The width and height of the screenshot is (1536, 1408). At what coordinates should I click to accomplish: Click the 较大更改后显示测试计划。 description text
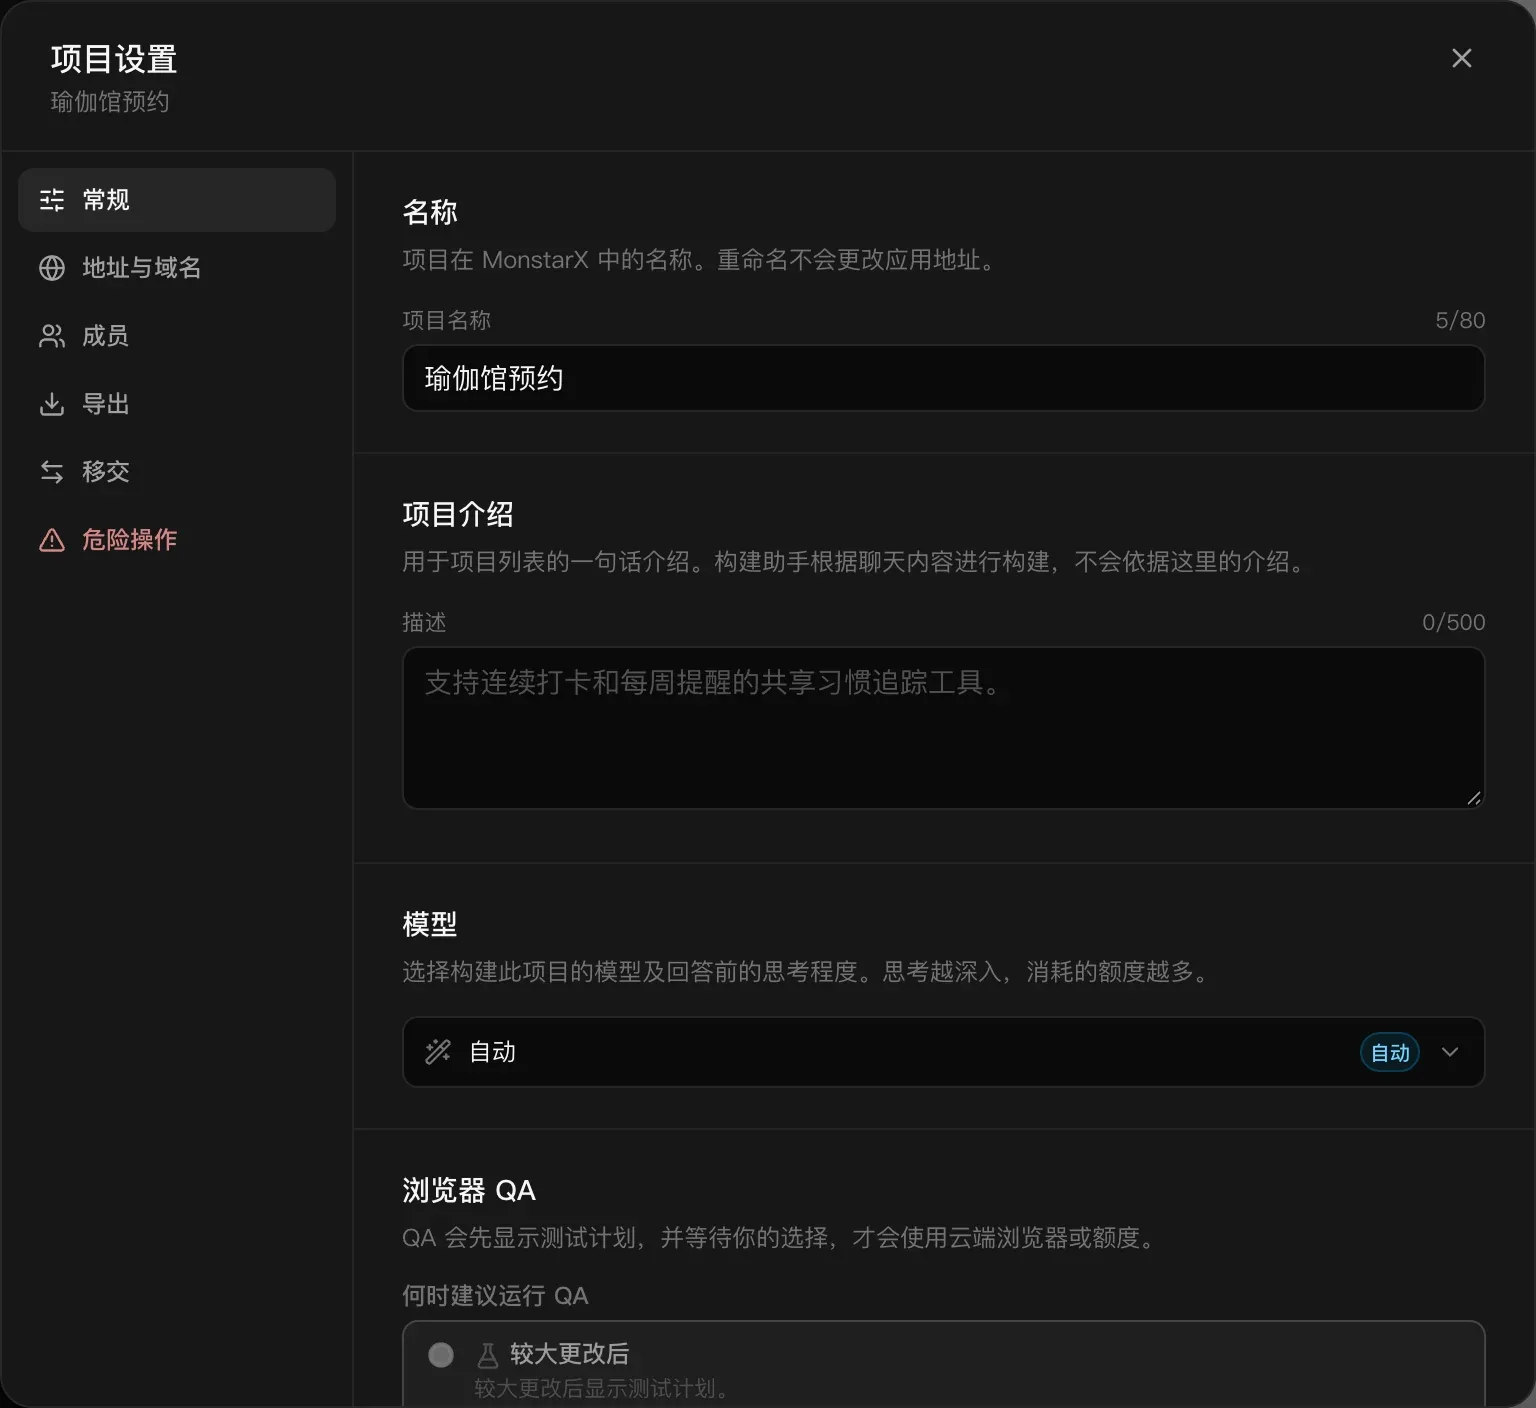click(604, 1388)
